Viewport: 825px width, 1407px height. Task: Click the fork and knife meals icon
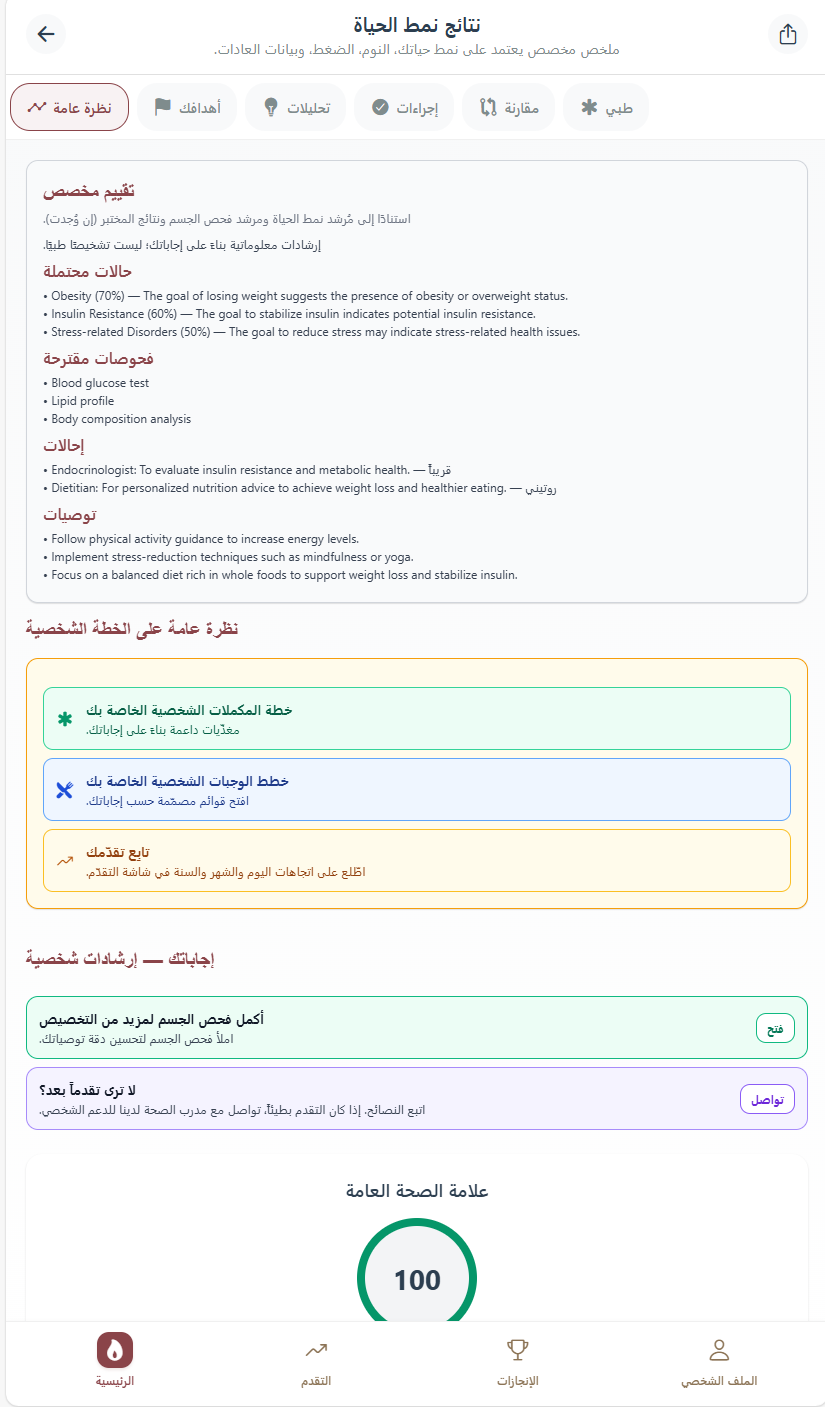tap(65, 790)
